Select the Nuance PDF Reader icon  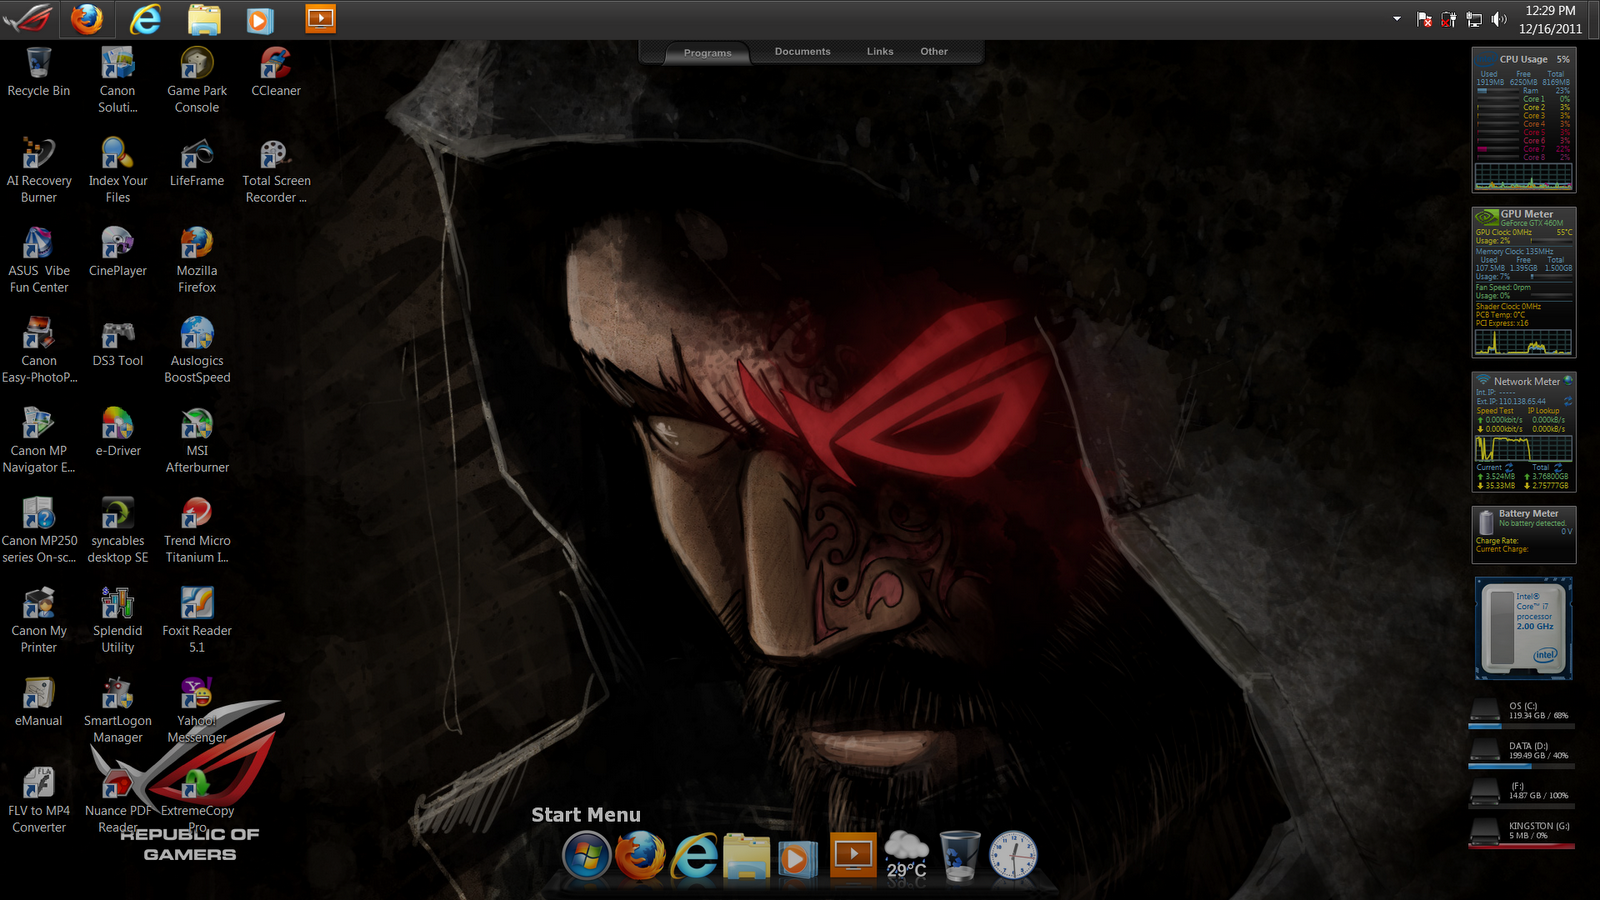click(x=118, y=800)
